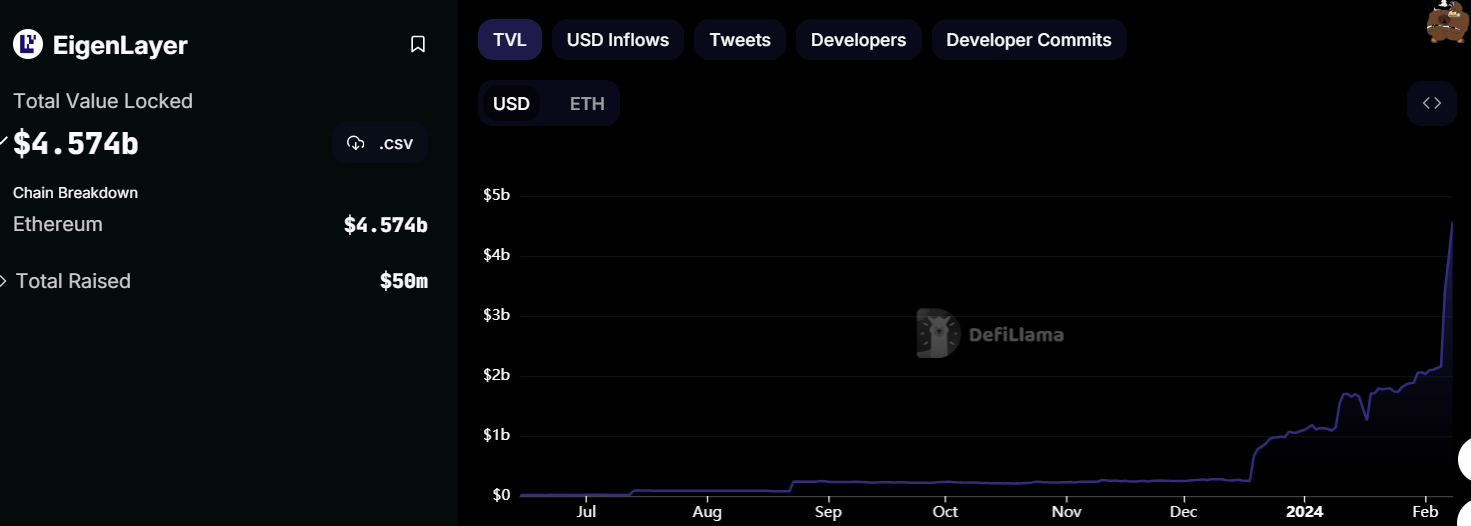The width and height of the screenshot is (1471, 526).
Task: Expand the Total Value Locked arrow
Action: pyautogui.click(x=4, y=142)
